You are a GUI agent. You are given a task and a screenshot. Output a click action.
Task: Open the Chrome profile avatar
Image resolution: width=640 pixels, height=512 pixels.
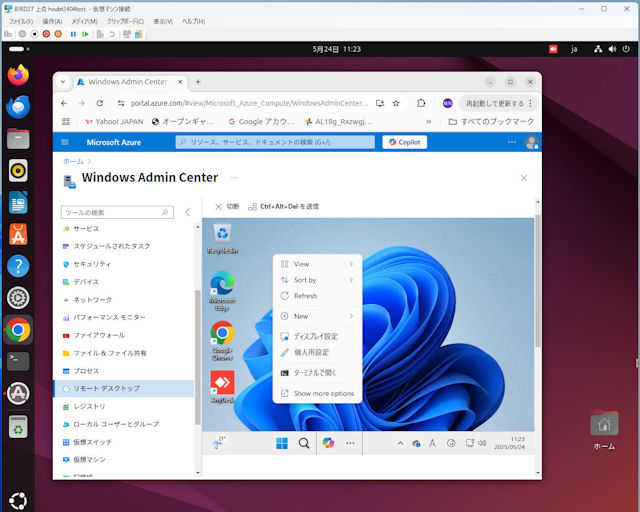pyautogui.click(x=448, y=103)
